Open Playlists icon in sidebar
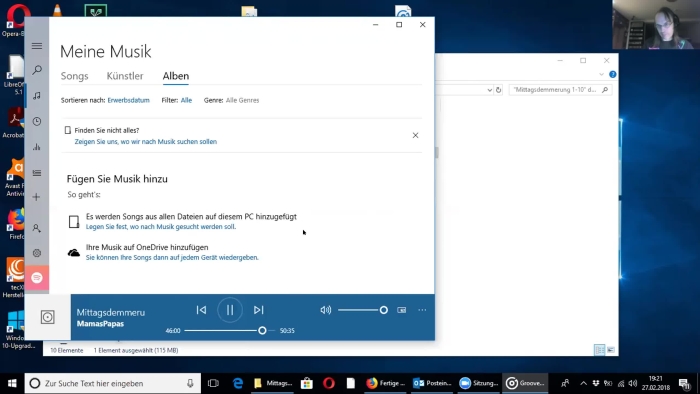Screen dimensions: 700x394 37,173
